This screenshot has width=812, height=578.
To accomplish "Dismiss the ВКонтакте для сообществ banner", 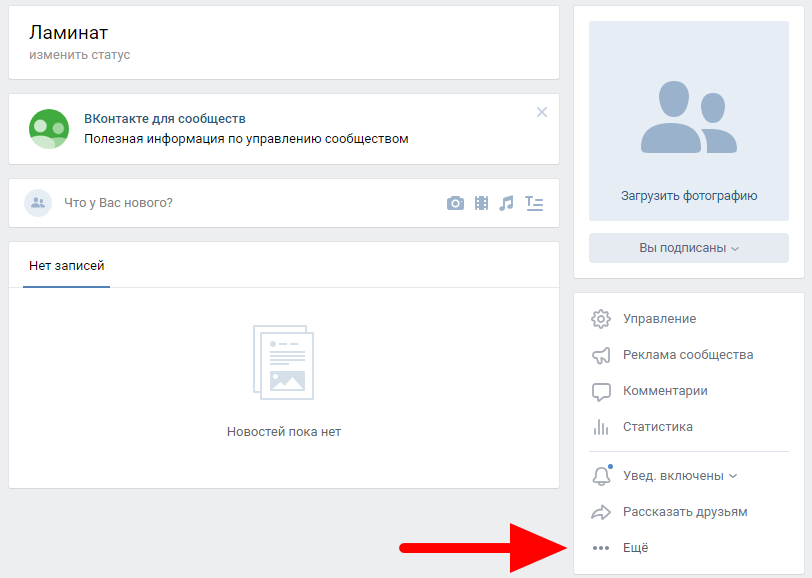I will pyautogui.click(x=542, y=112).
